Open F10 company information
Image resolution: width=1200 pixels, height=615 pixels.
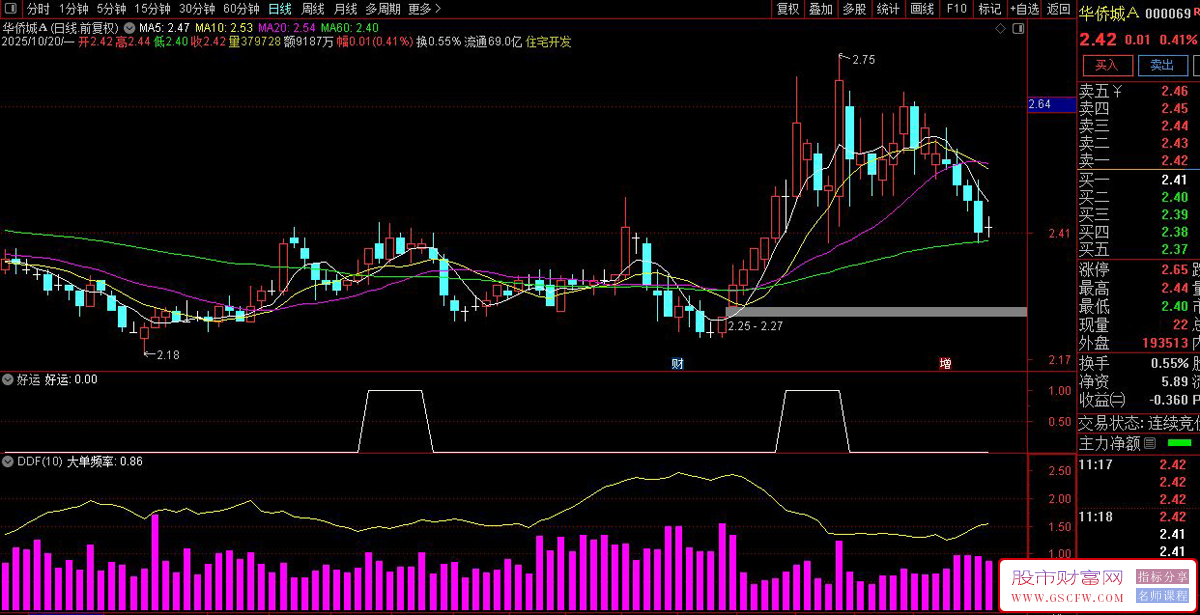pyautogui.click(x=956, y=9)
